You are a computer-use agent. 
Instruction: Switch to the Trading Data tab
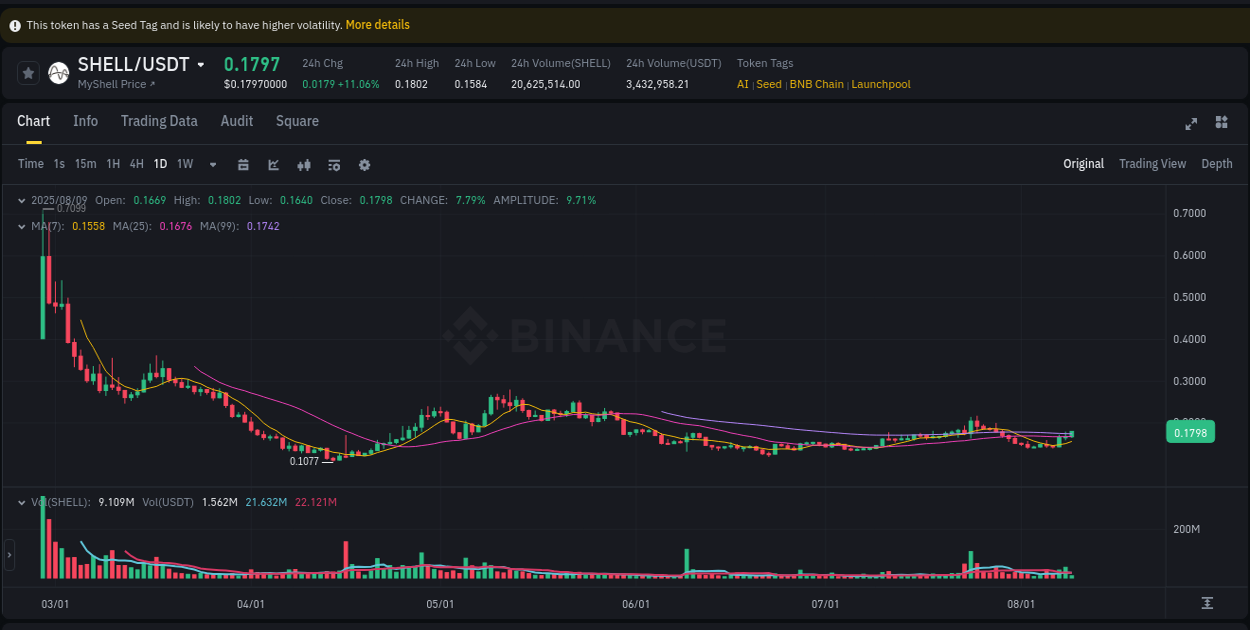point(159,121)
